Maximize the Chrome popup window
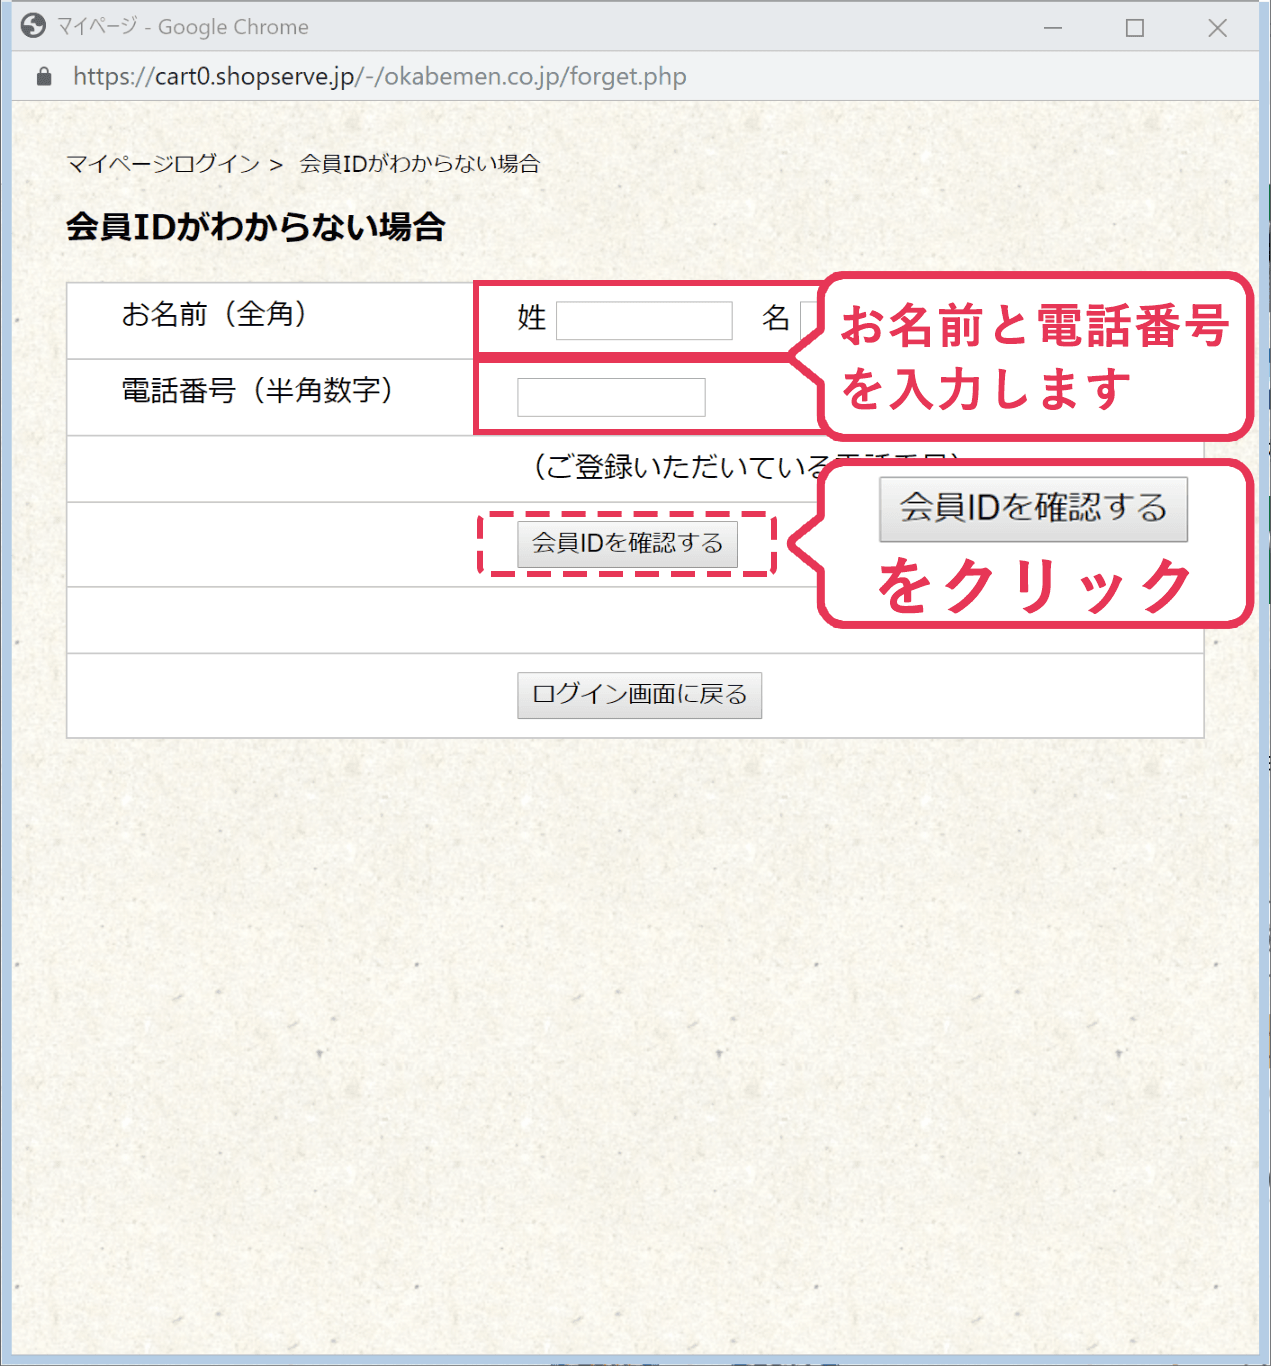 (1134, 28)
